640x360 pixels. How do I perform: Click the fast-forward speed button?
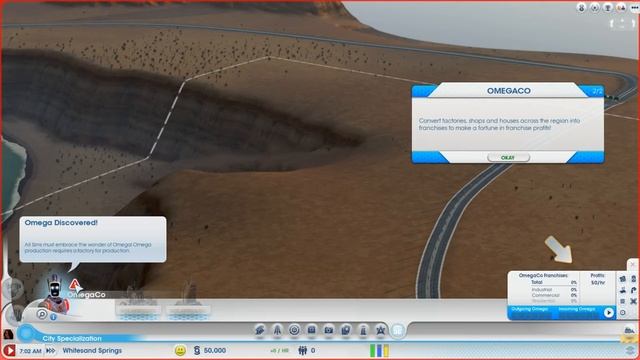51,351
